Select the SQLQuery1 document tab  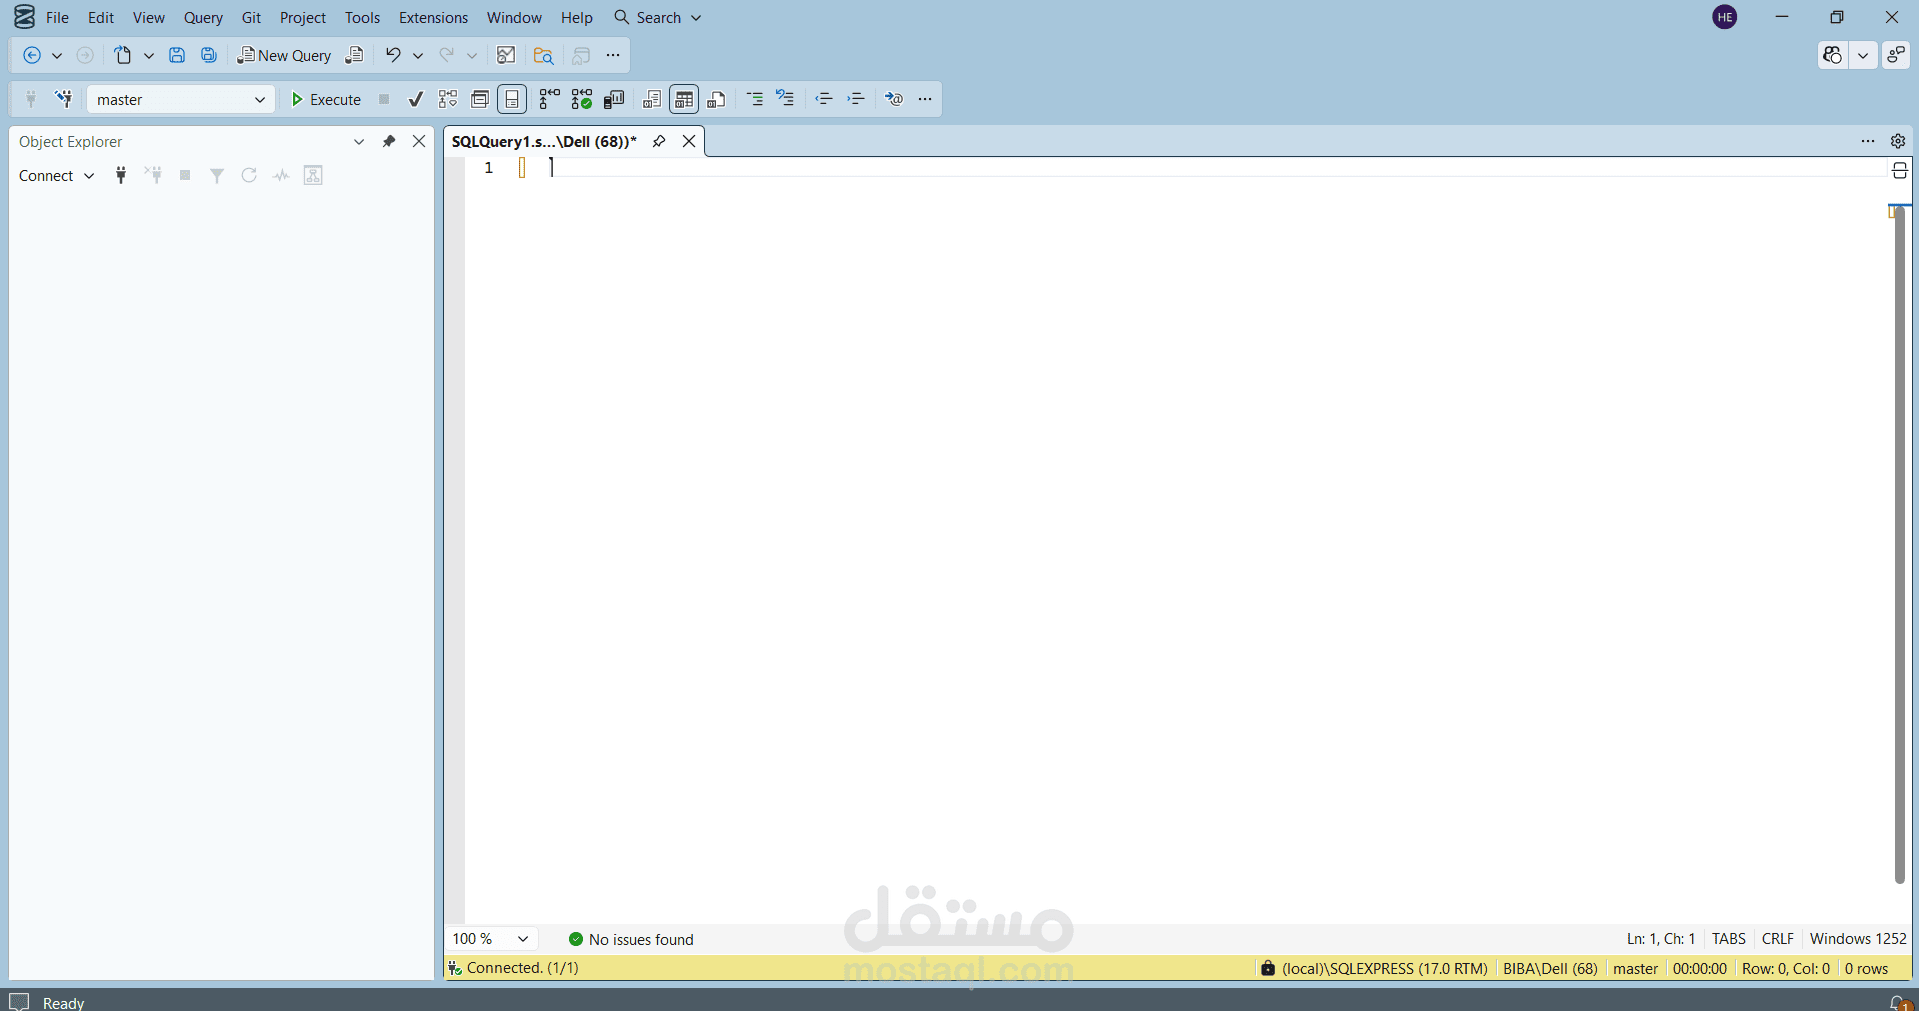544,141
